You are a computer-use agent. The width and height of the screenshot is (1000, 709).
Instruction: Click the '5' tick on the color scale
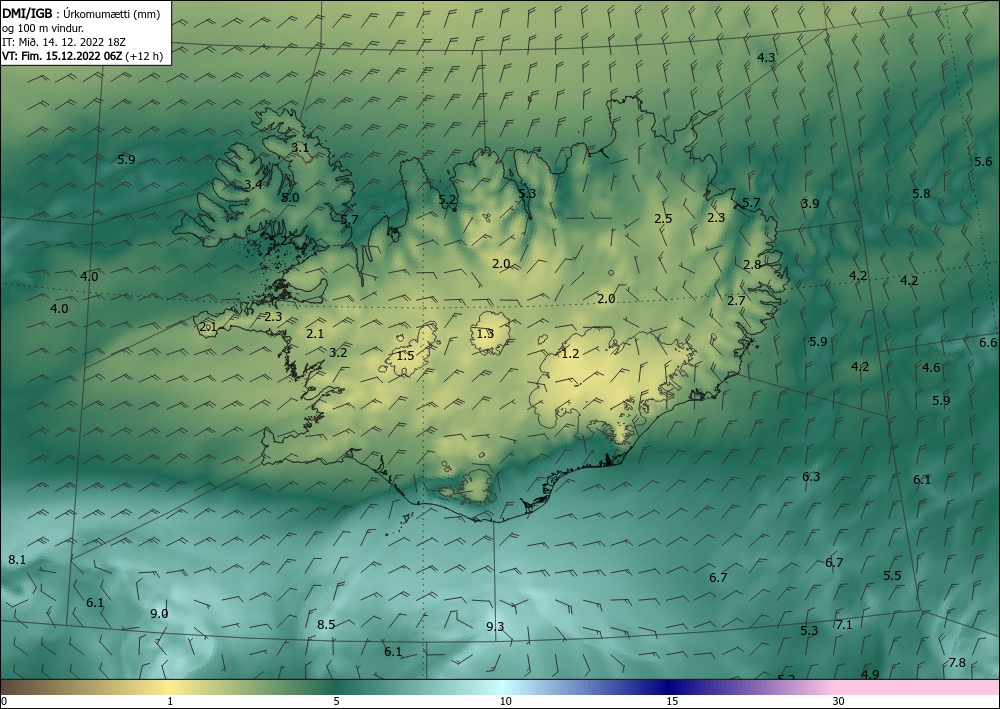[x=336, y=701]
